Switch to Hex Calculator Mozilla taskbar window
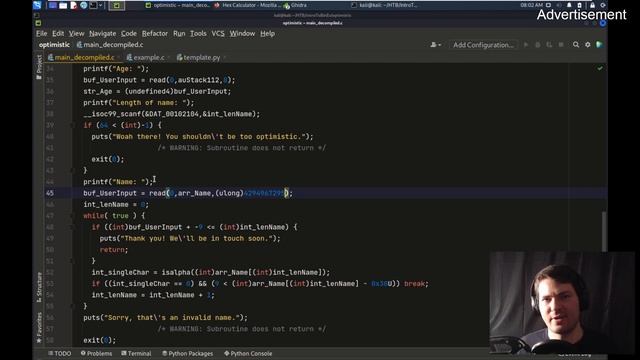Image resolution: width=640 pixels, height=360 pixels. pos(248,5)
